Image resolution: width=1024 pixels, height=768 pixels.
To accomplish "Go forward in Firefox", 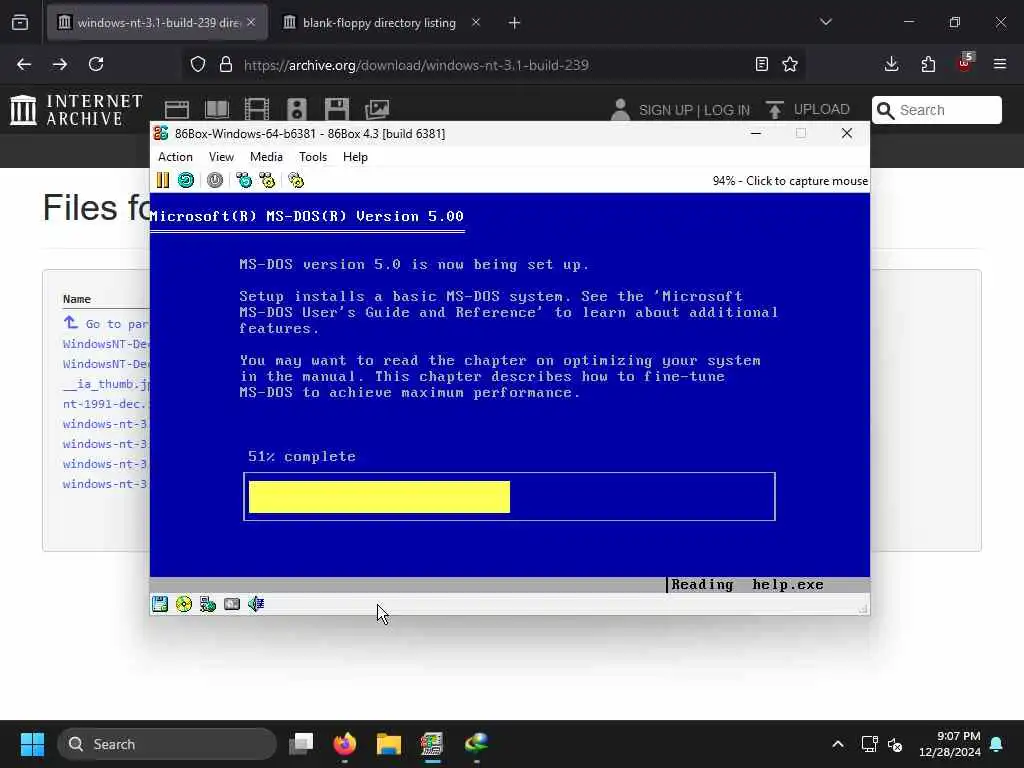I will point(60,64).
